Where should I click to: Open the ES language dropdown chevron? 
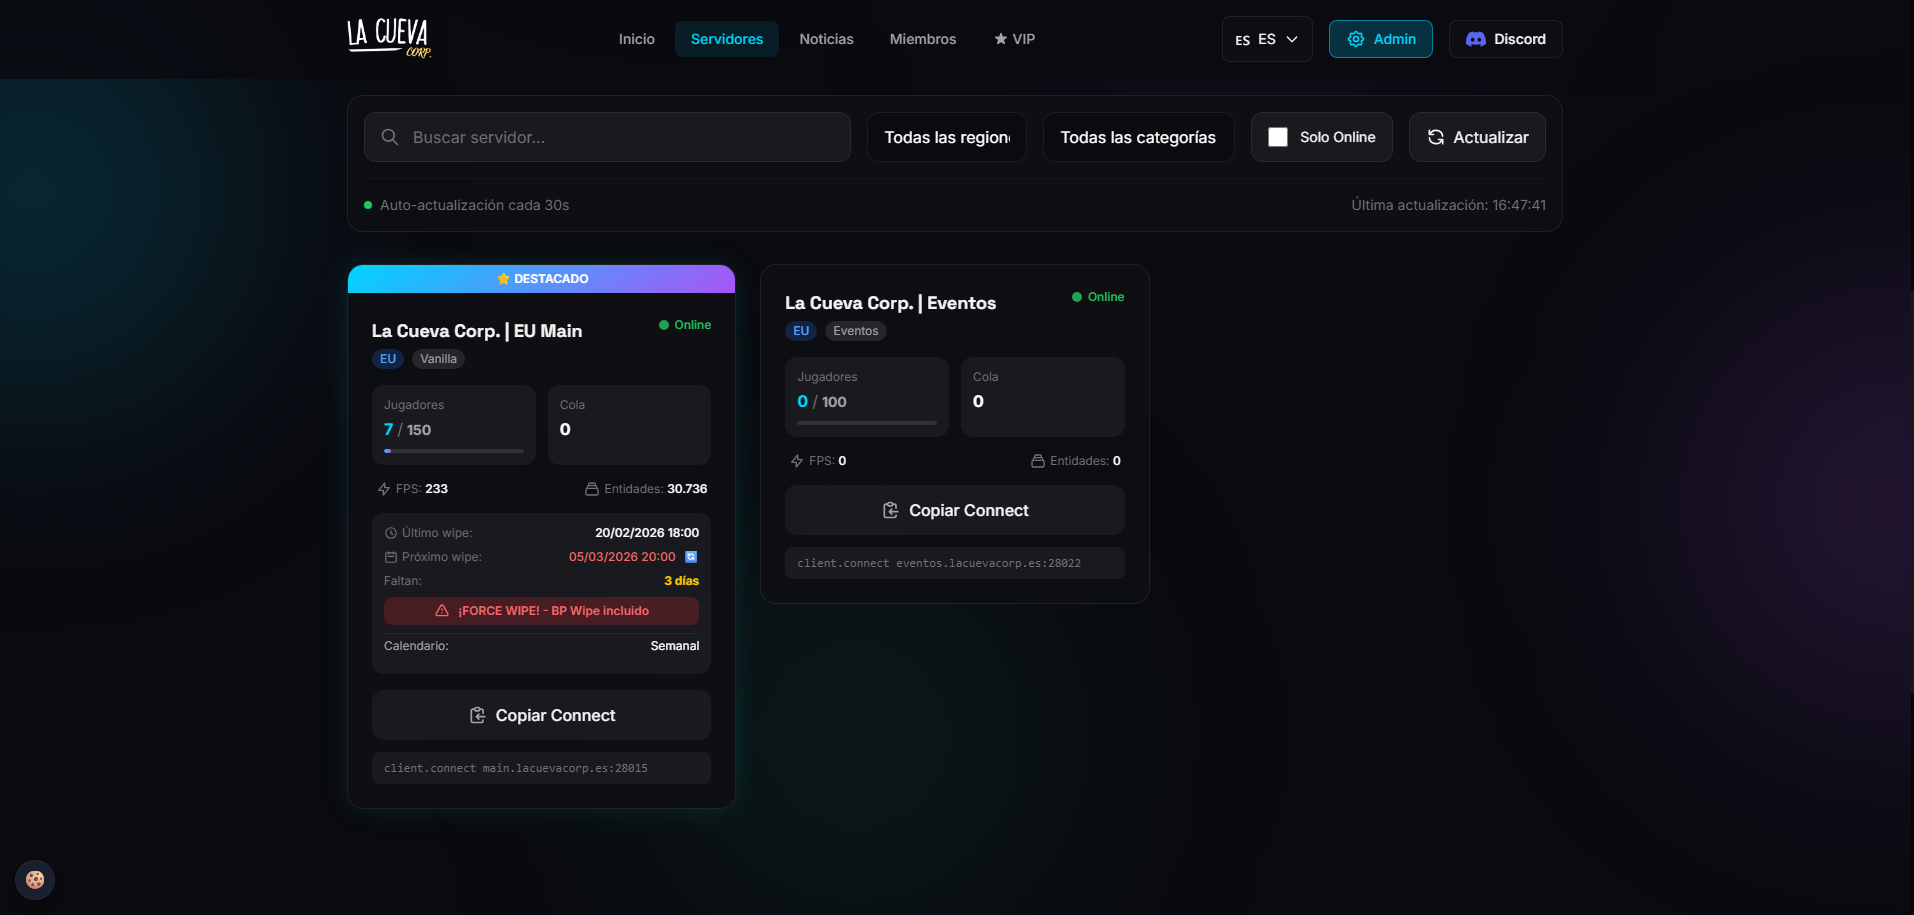[1292, 39]
